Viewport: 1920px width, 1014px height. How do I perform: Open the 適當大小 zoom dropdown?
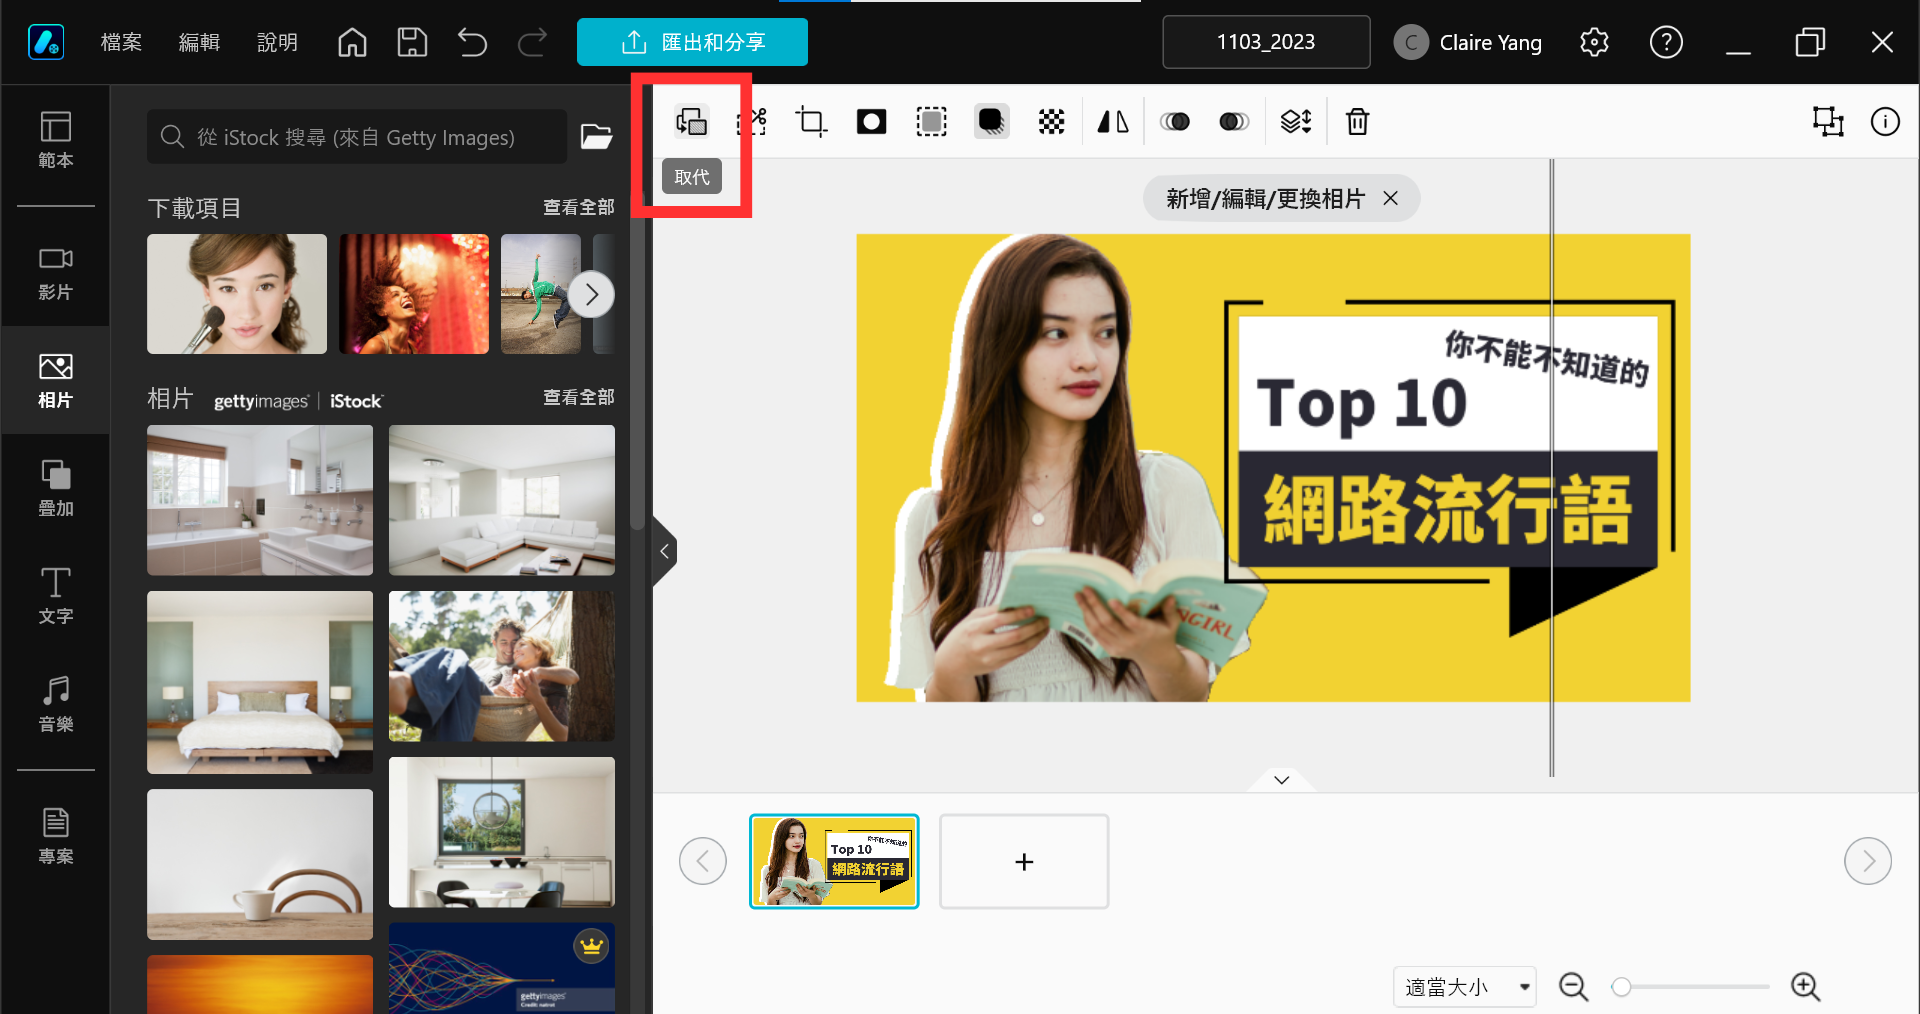pos(1465,987)
